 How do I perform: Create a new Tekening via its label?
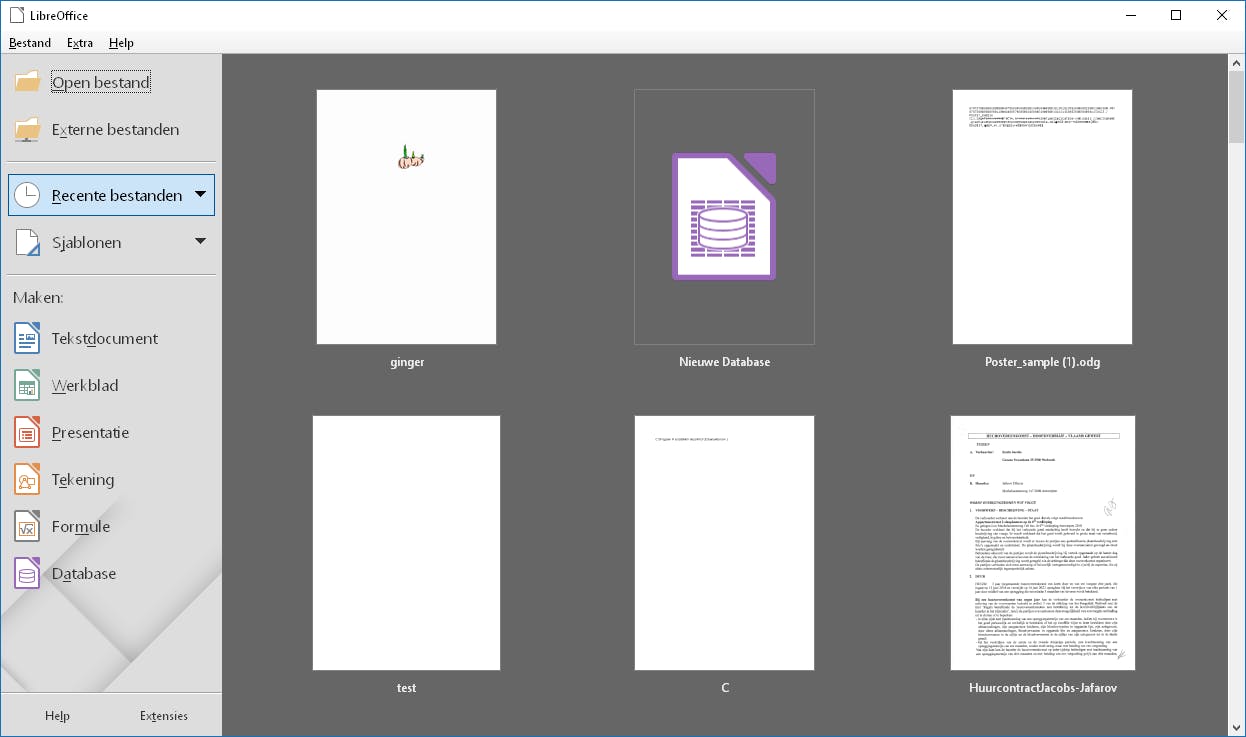click(83, 480)
